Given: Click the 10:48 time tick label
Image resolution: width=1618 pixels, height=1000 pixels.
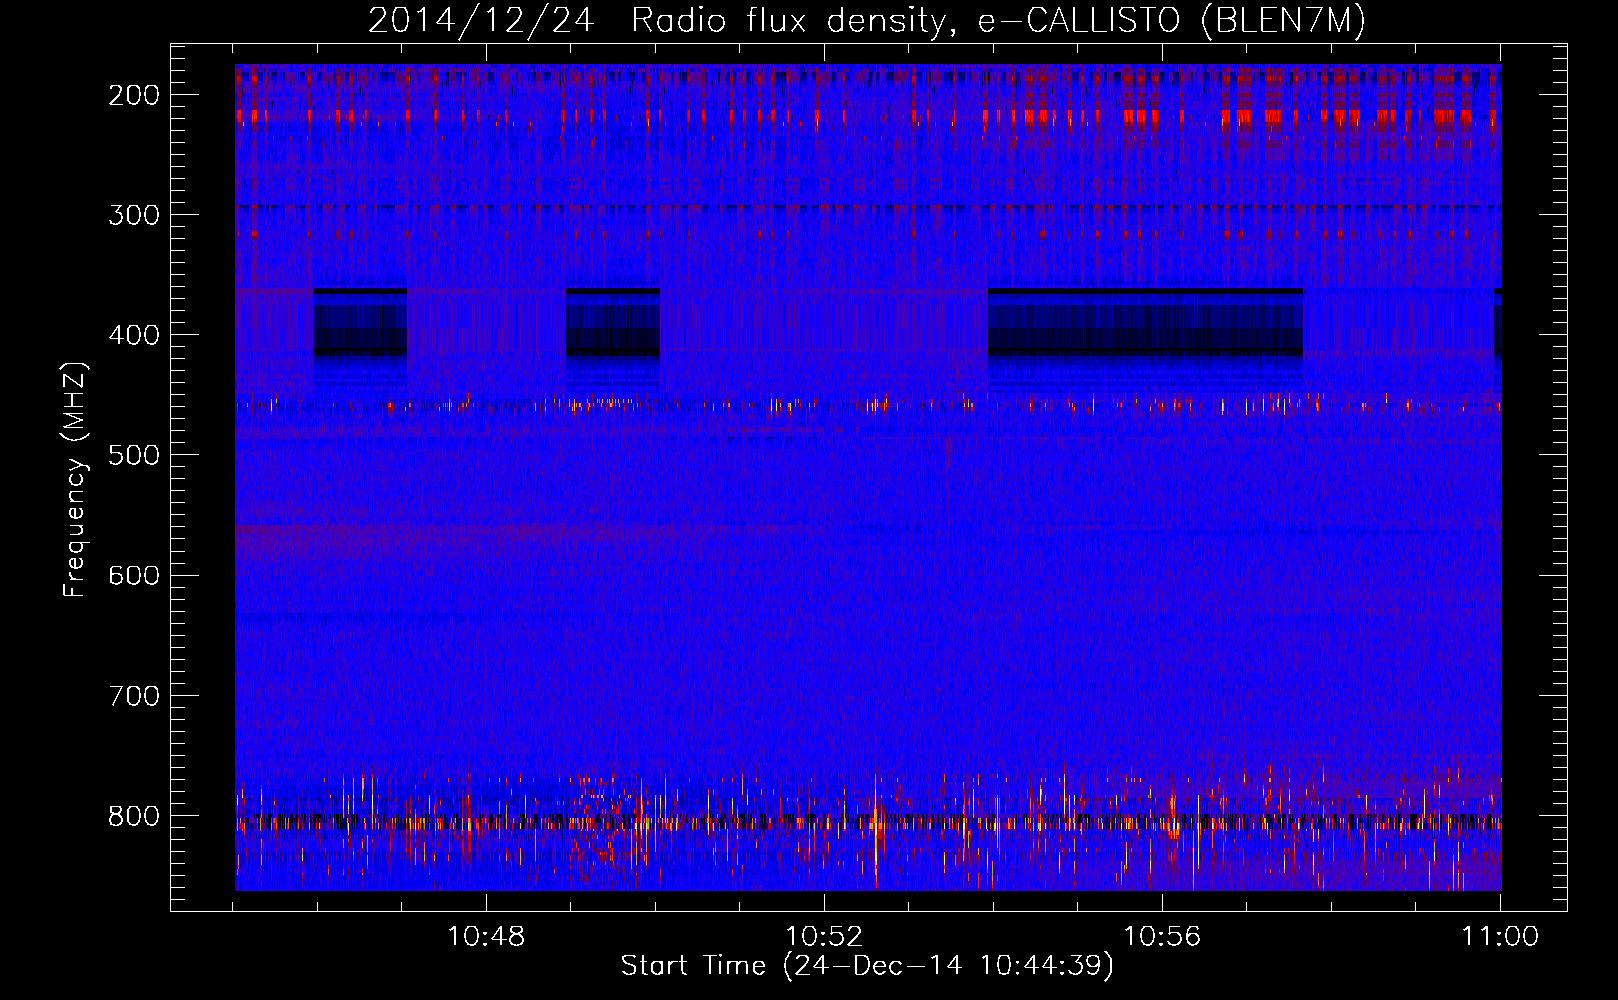Looking at the screenshot, I should (x=486, y=937).
